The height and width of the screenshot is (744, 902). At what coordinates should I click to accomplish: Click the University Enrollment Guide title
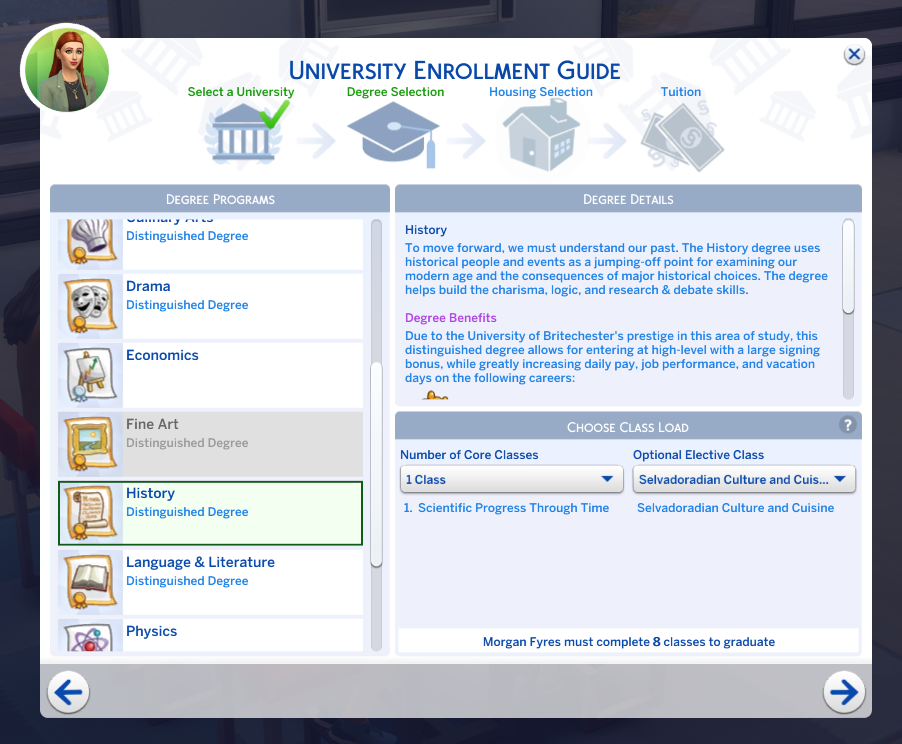pyautogui.click(x=454, y=71)
